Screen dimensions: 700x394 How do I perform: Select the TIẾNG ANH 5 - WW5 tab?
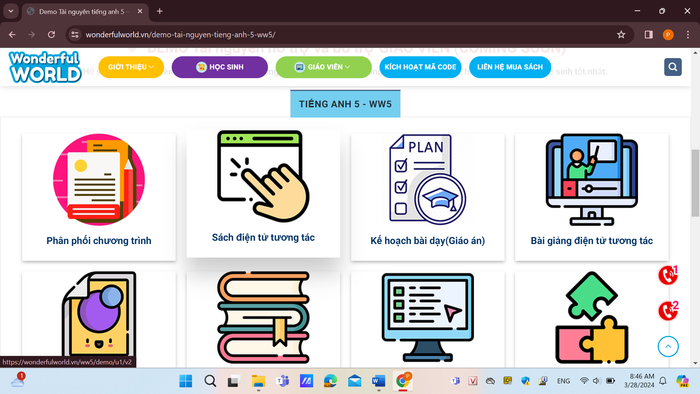pyautogui.click(x=345, y=104)
